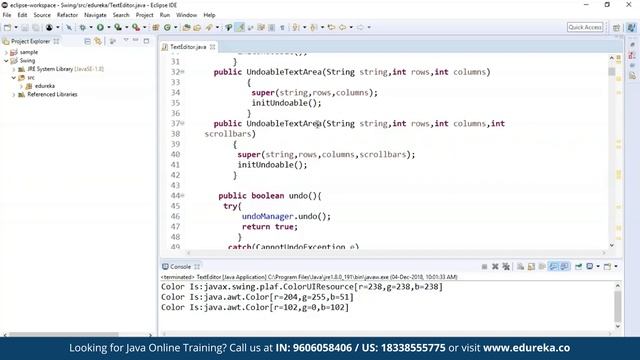
Task: Open the Run menu
Action: (164, 15)
